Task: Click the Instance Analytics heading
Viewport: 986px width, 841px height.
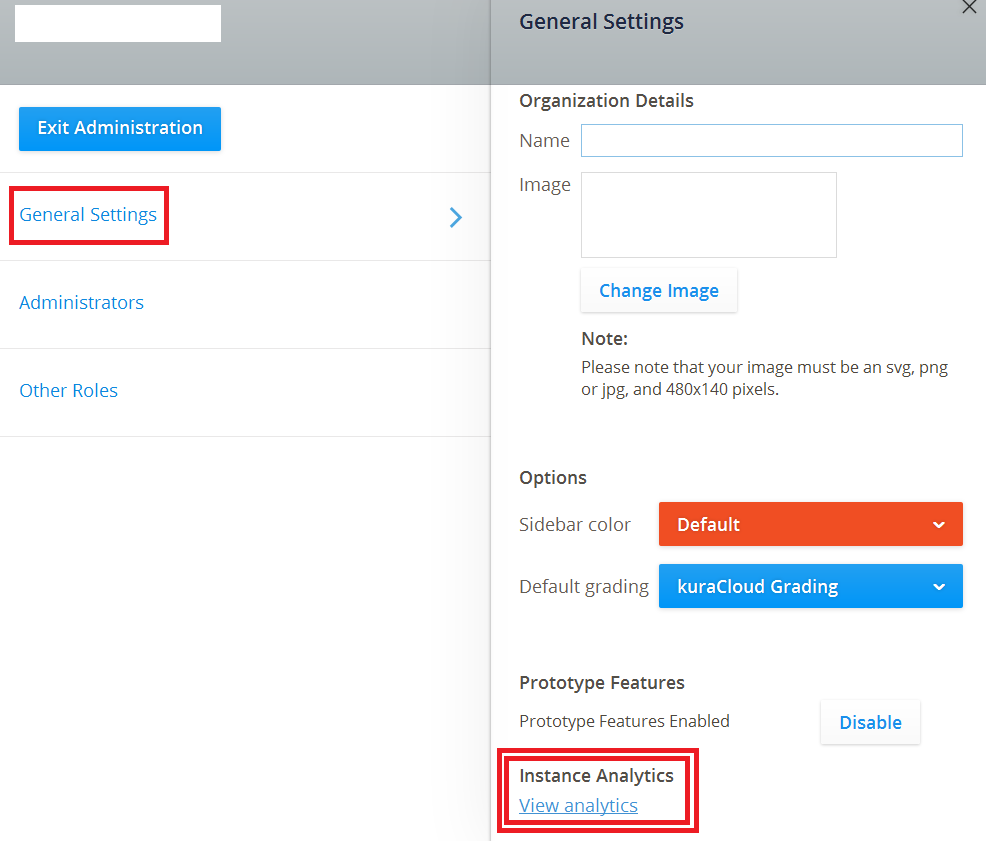Action: [596, 776]
